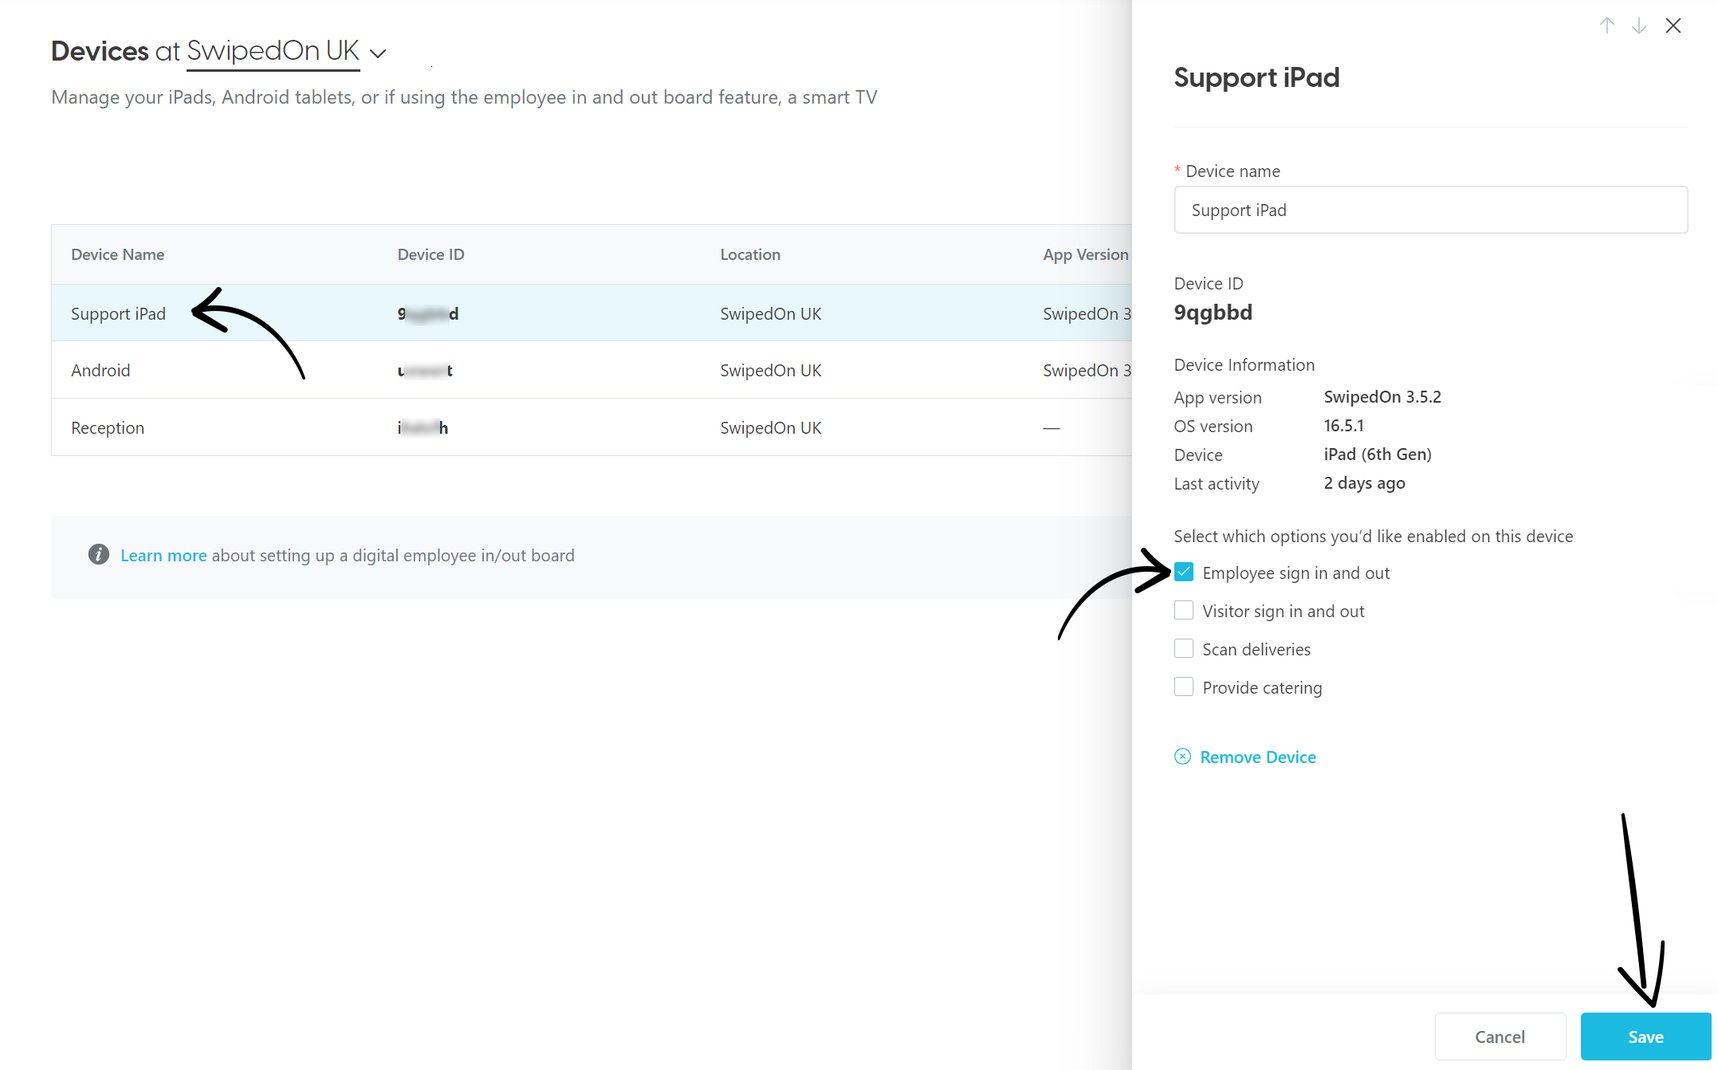Navigate to next device using down arrow icon
The width and height of the screenshot is (1718, 1070).
tap(1639, 25)
